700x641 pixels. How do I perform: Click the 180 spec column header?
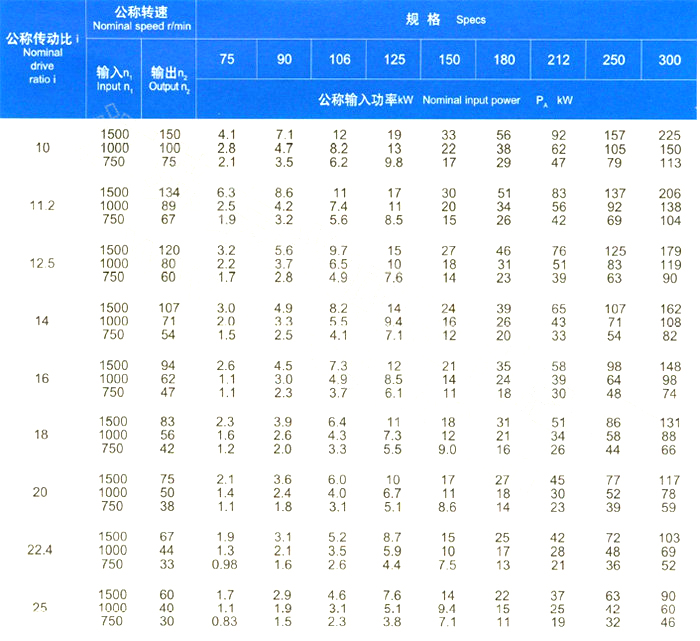[504, 60]
